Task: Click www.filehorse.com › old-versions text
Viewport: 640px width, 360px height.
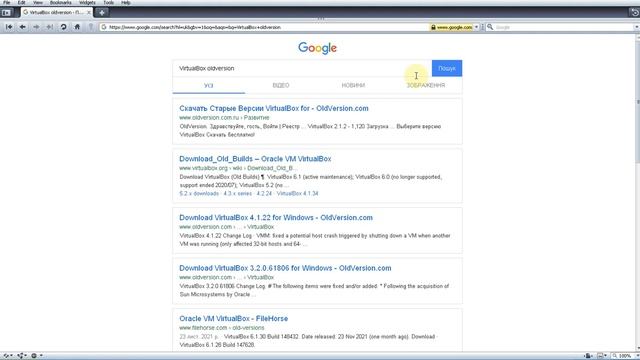Action: point(222,328)
